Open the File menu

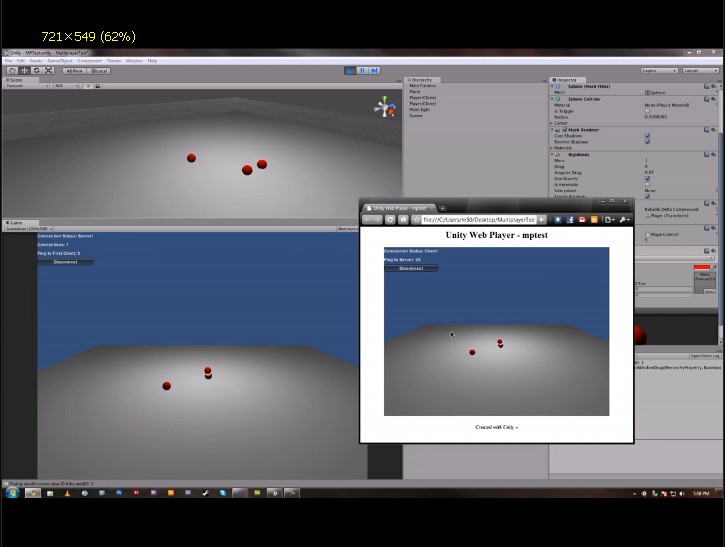click(x=8, y=61)
